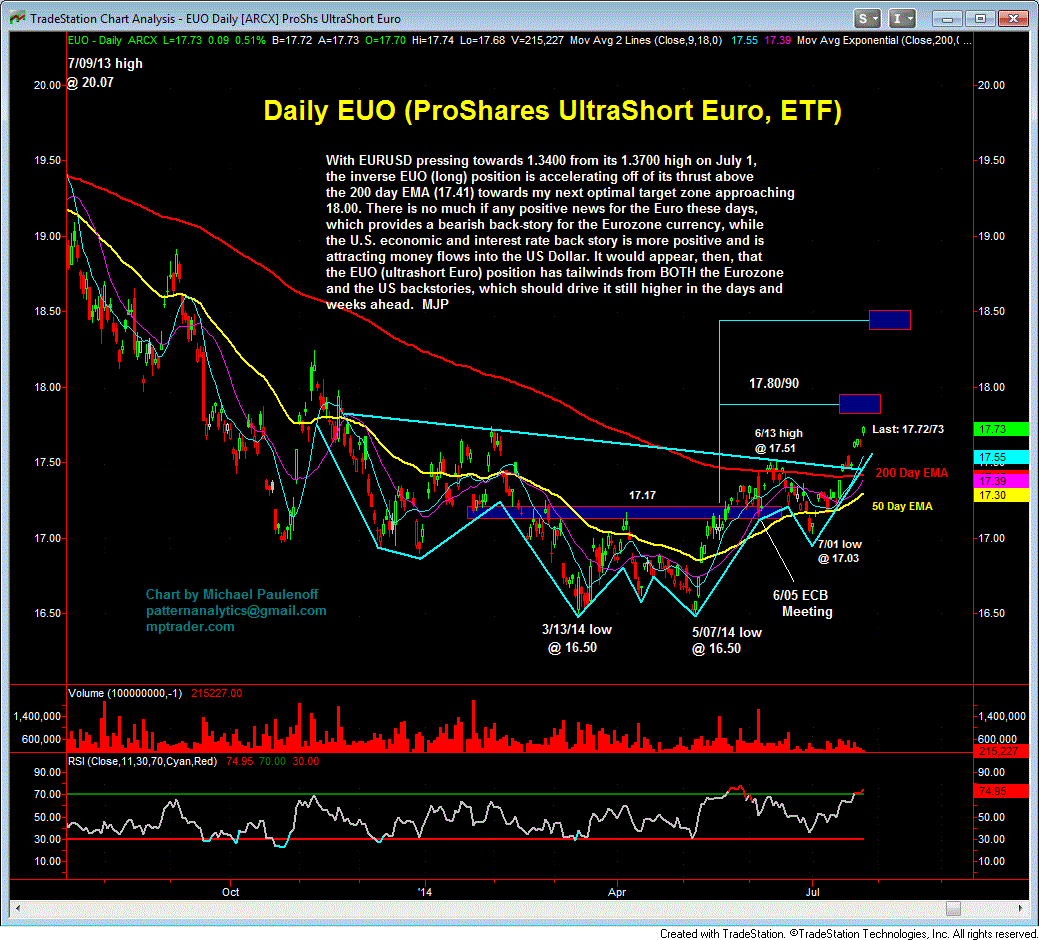Click the "'14" date-axis label
1039x940 pixels.
[425, 892]
